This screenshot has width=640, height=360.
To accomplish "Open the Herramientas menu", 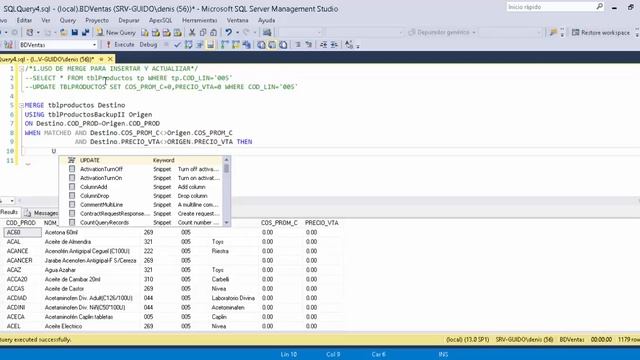I will tap(200, 20).
